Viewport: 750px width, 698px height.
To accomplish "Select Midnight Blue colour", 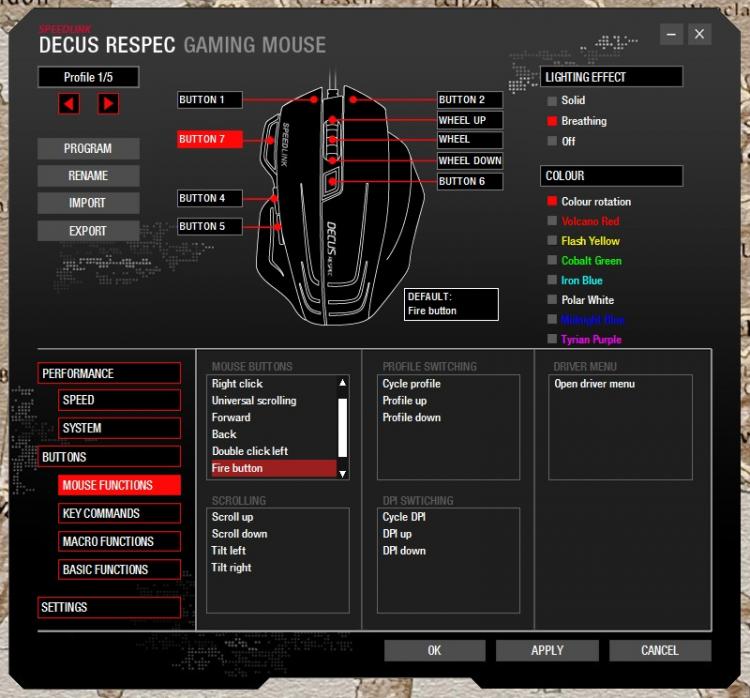I will click(586, 320).
